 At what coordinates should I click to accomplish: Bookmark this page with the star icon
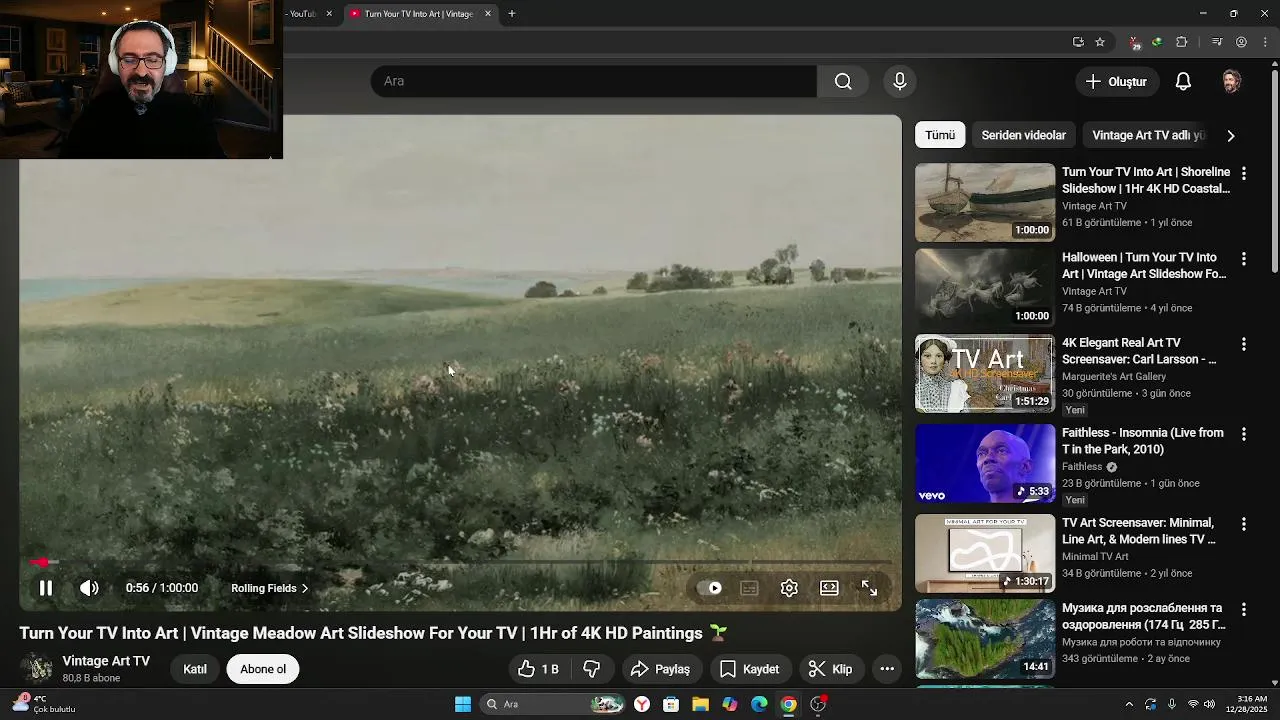coord(1100,42)
